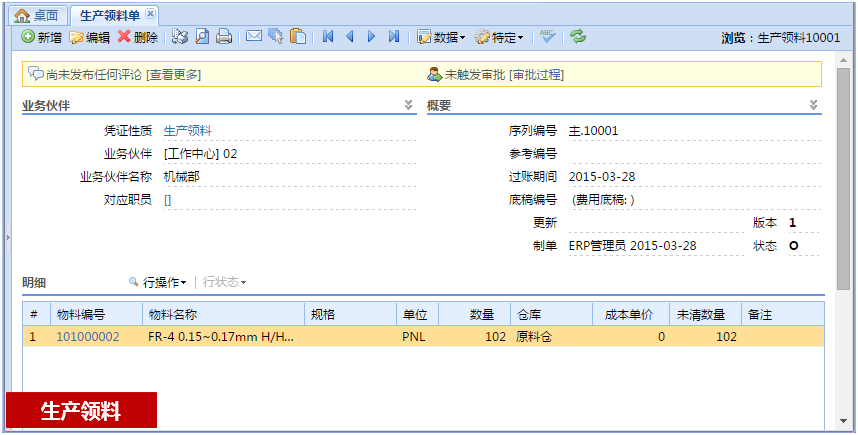The height and width of the screenshot is (435, 858).
Task: Go to previous record arrow
Action: click(x=350, y=37)
